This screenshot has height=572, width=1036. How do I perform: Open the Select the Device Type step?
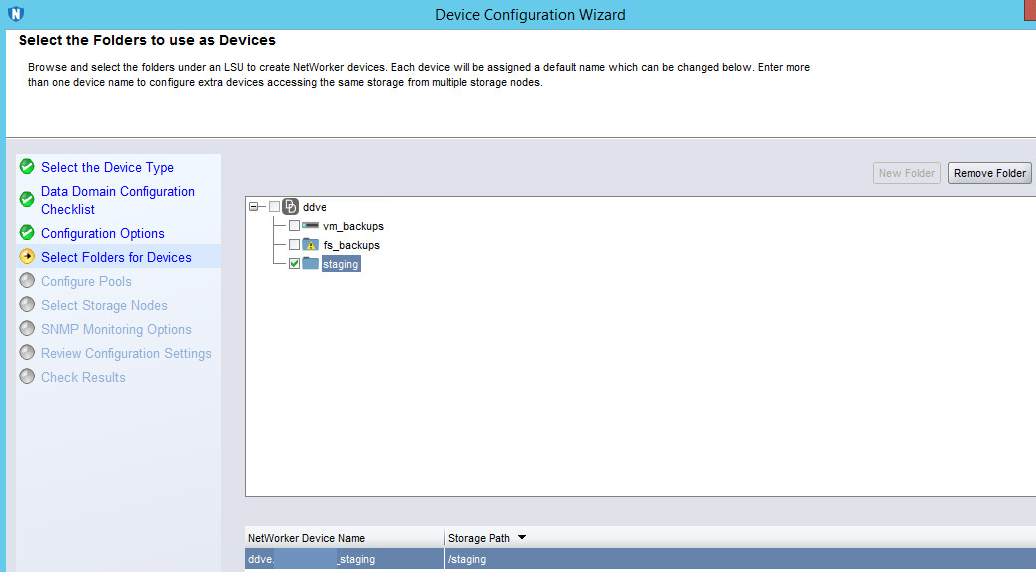(x=107, y=167)
